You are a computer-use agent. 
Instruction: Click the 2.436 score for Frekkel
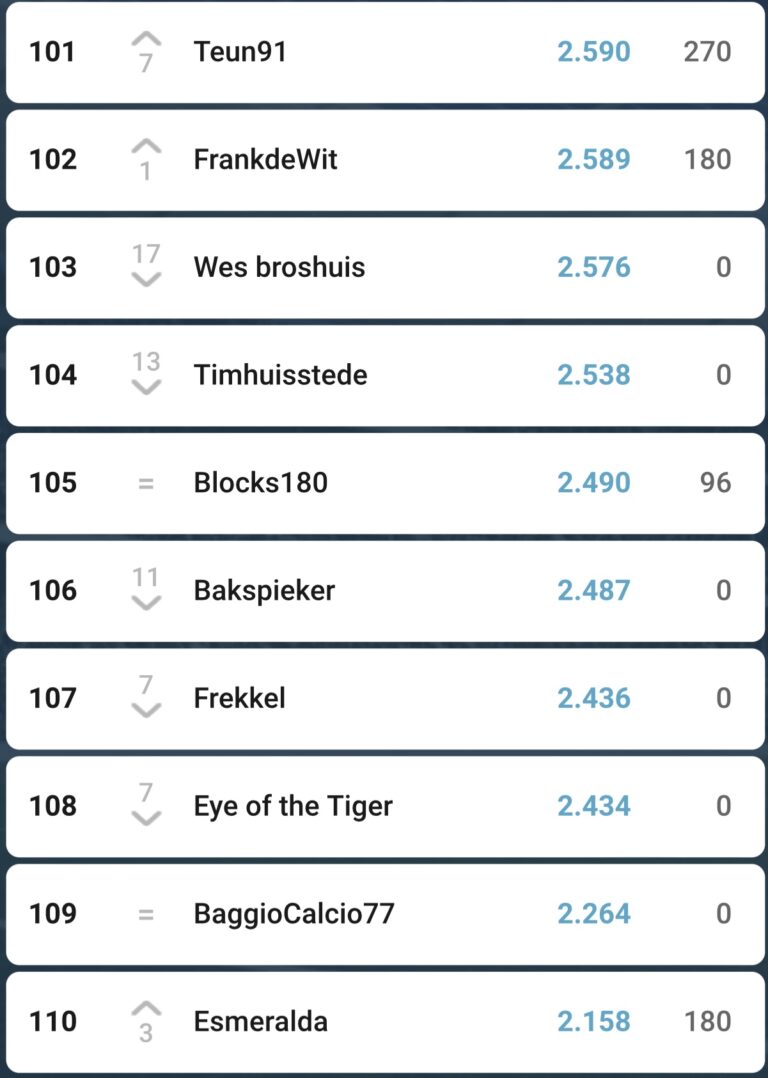594,698
